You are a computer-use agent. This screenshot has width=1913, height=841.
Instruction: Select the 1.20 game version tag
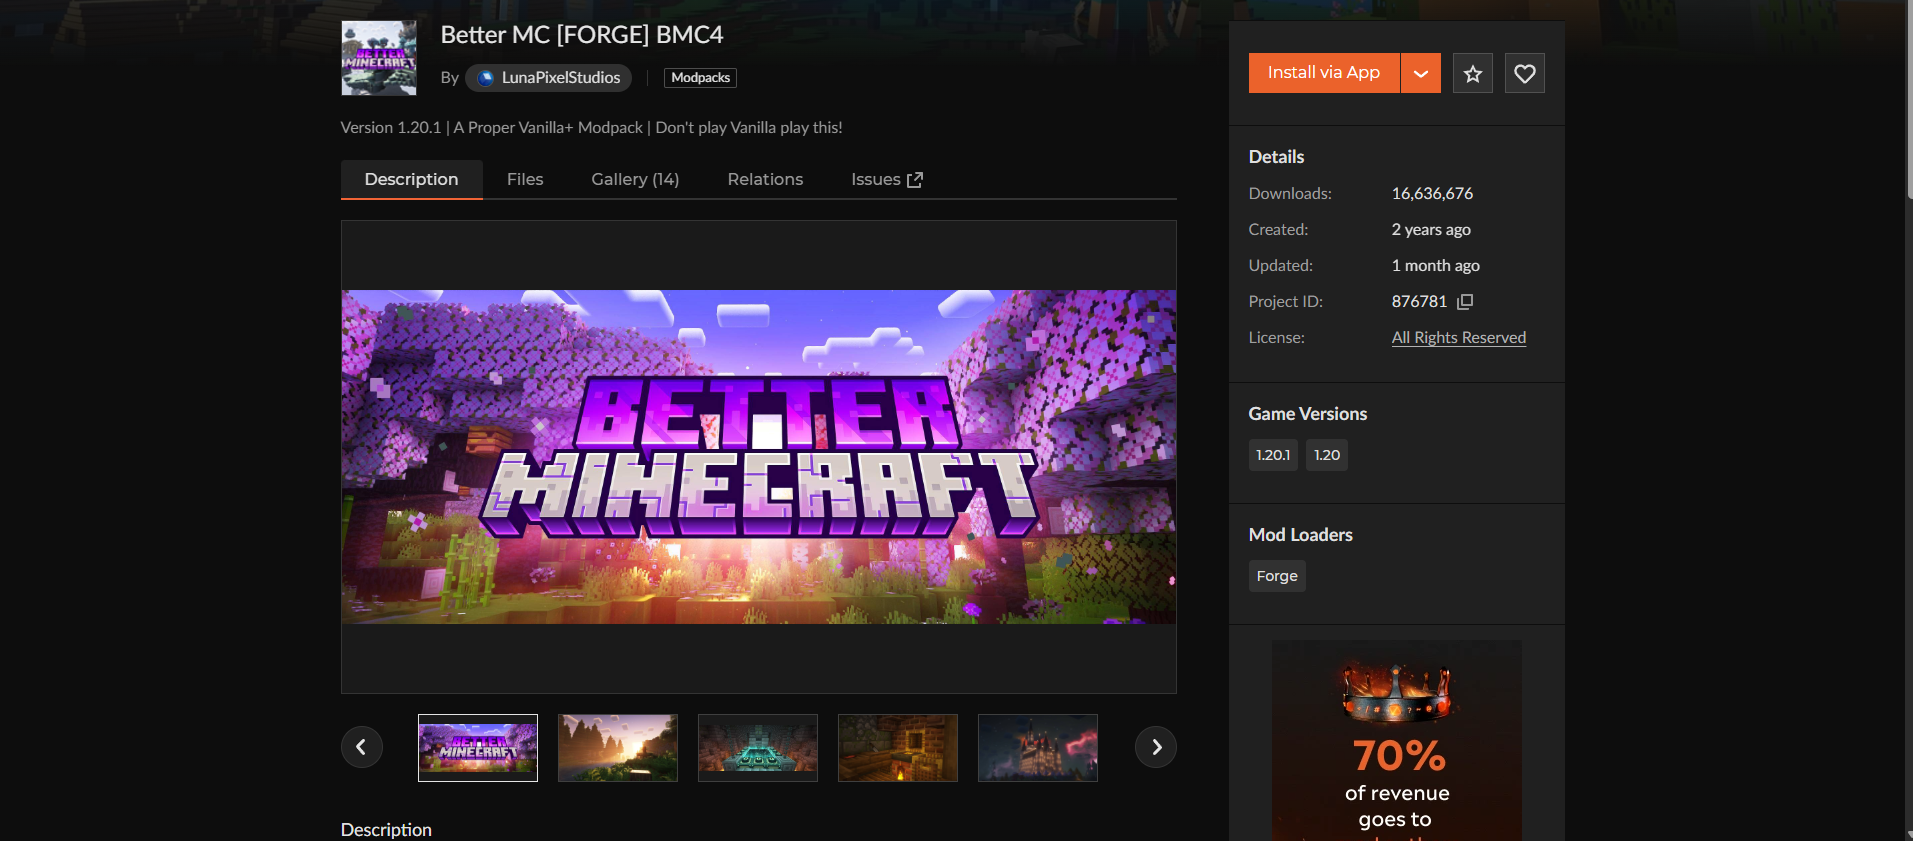click(1327, 455)
